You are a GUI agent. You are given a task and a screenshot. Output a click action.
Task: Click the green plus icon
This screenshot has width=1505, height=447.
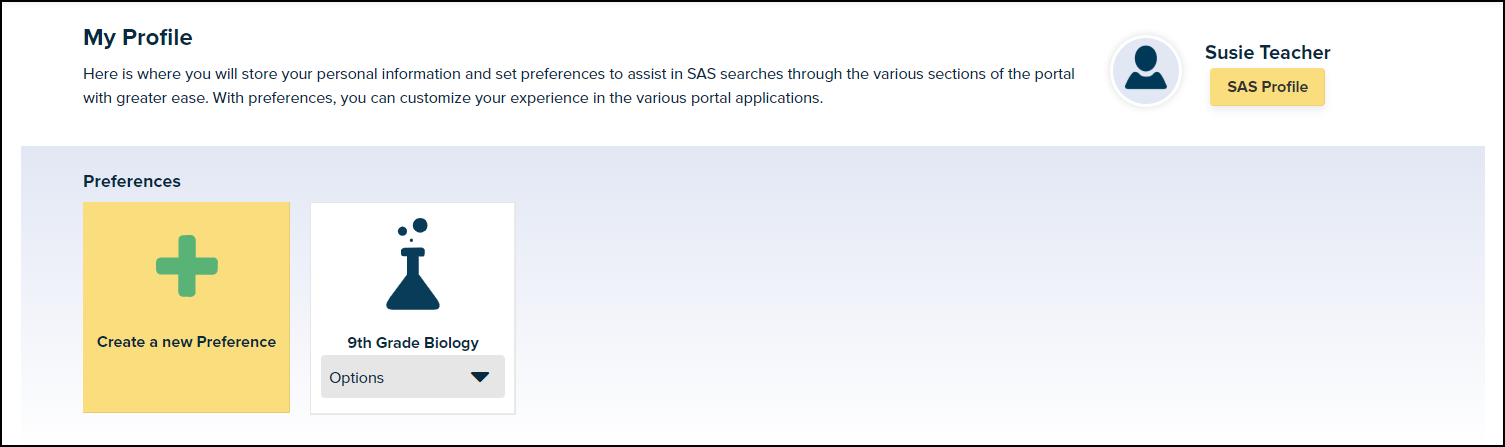[187, 266]
